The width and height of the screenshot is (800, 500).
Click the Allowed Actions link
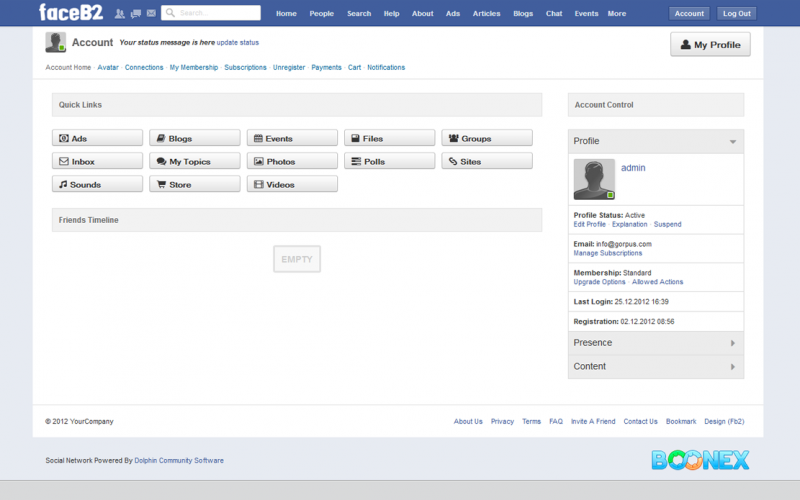pyautogui.click(x=657, y=282)
